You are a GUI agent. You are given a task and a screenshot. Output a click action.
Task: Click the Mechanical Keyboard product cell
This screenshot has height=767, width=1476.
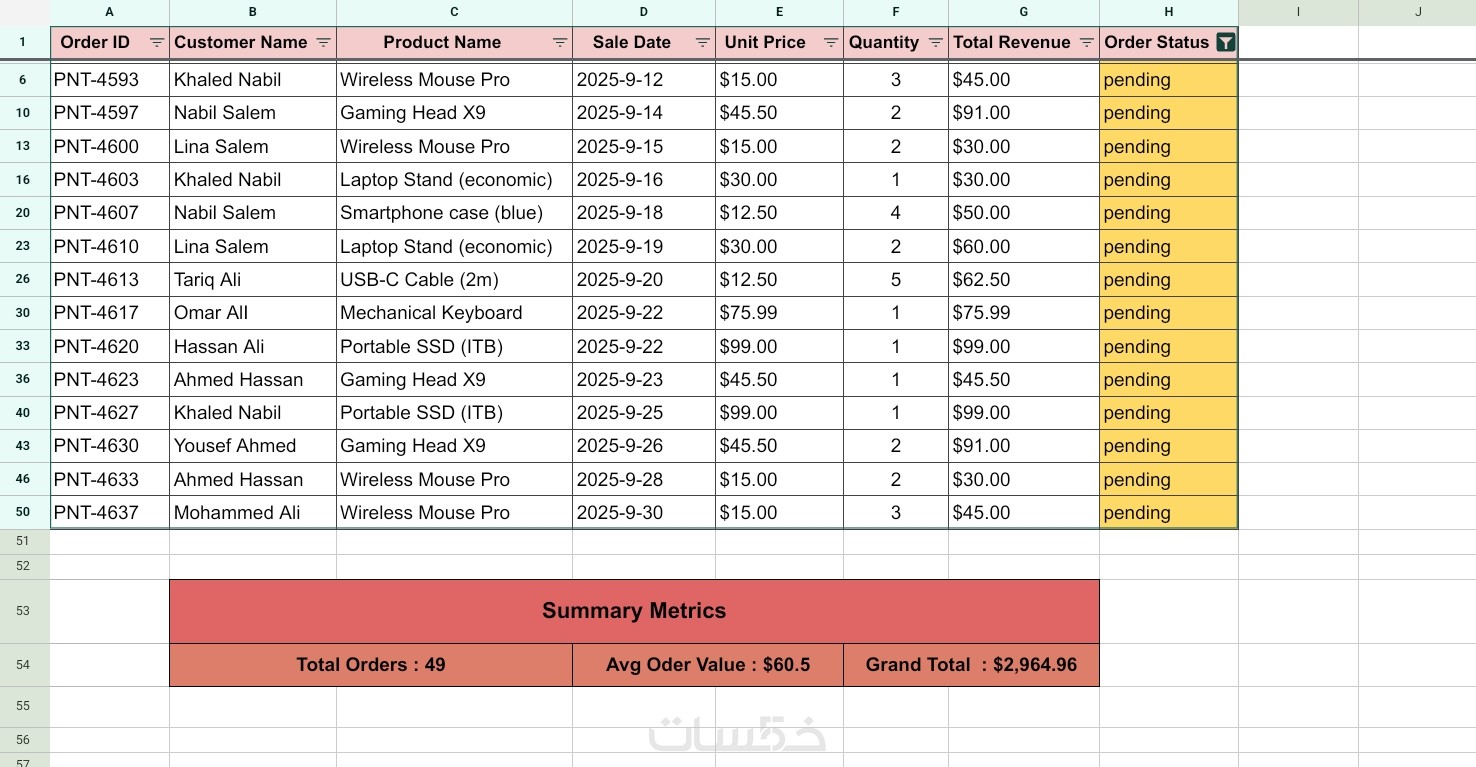(431, 313)
